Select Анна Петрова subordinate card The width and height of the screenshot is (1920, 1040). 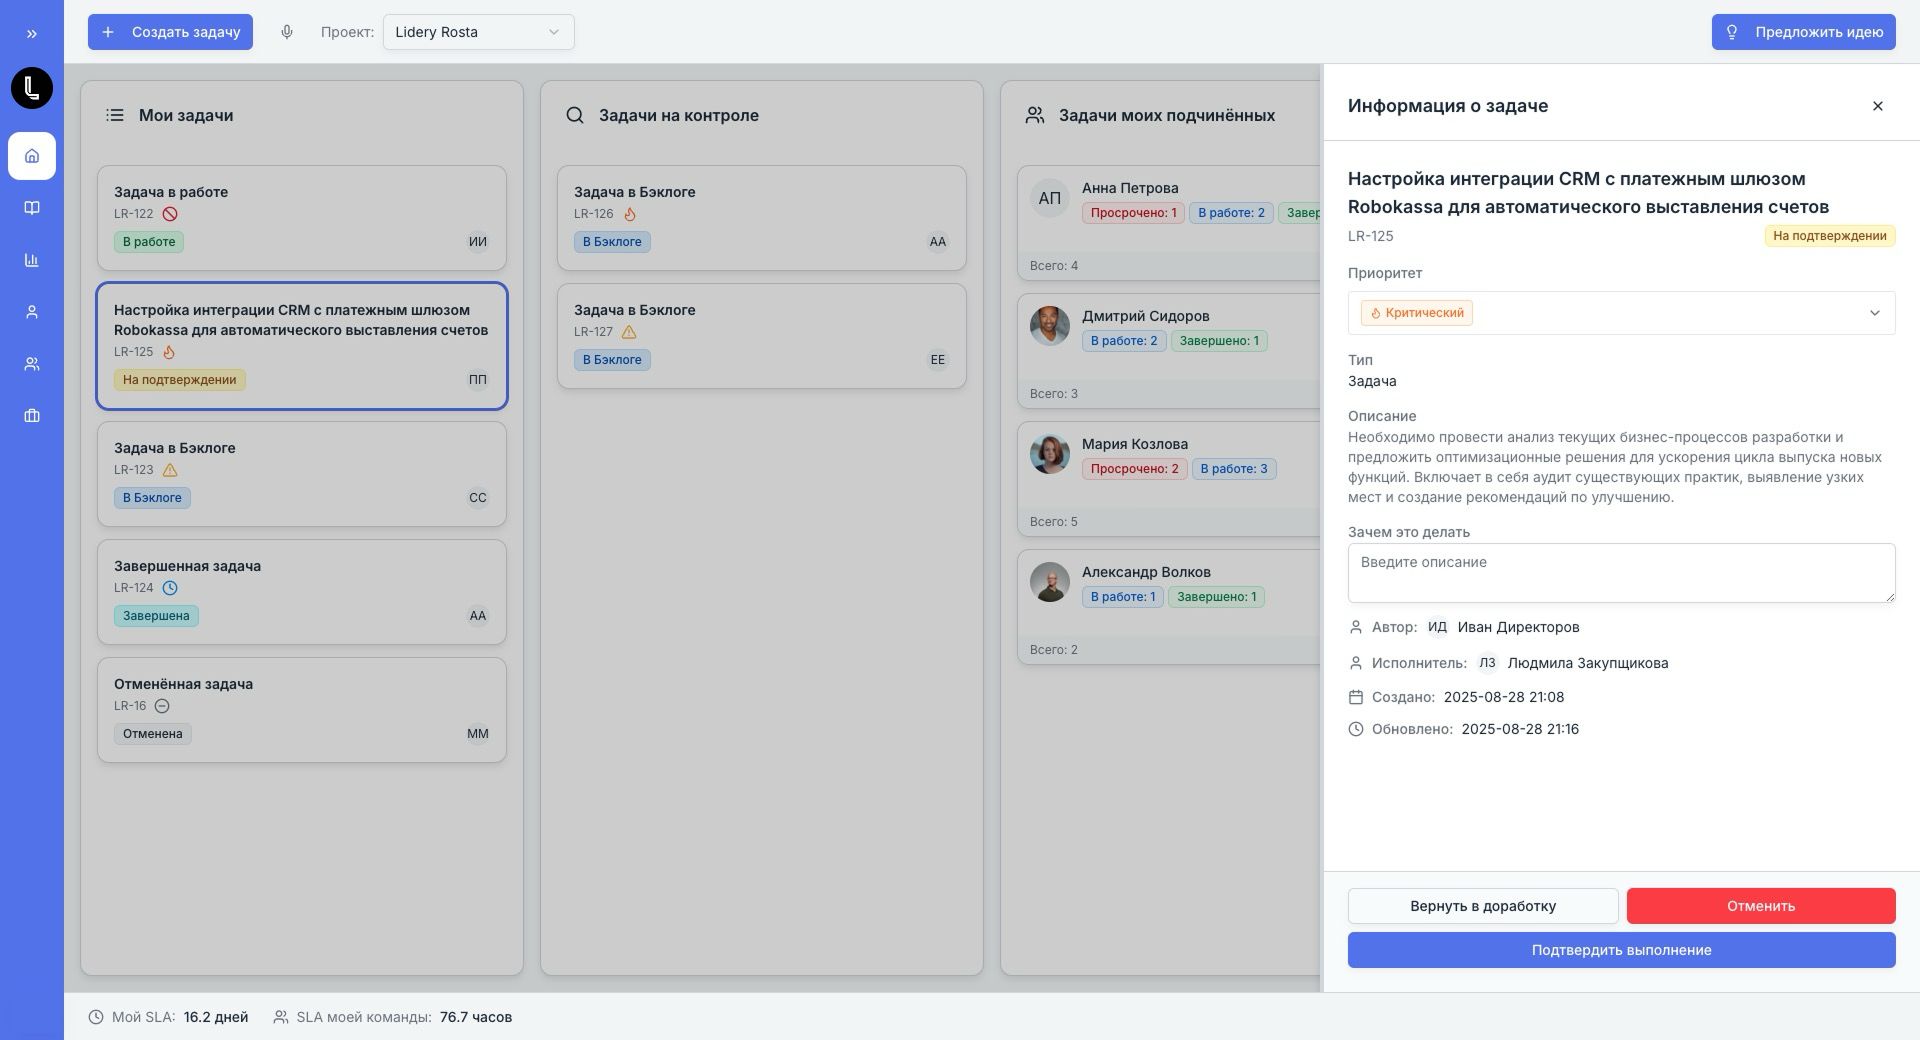click(x=1168, y=220)
